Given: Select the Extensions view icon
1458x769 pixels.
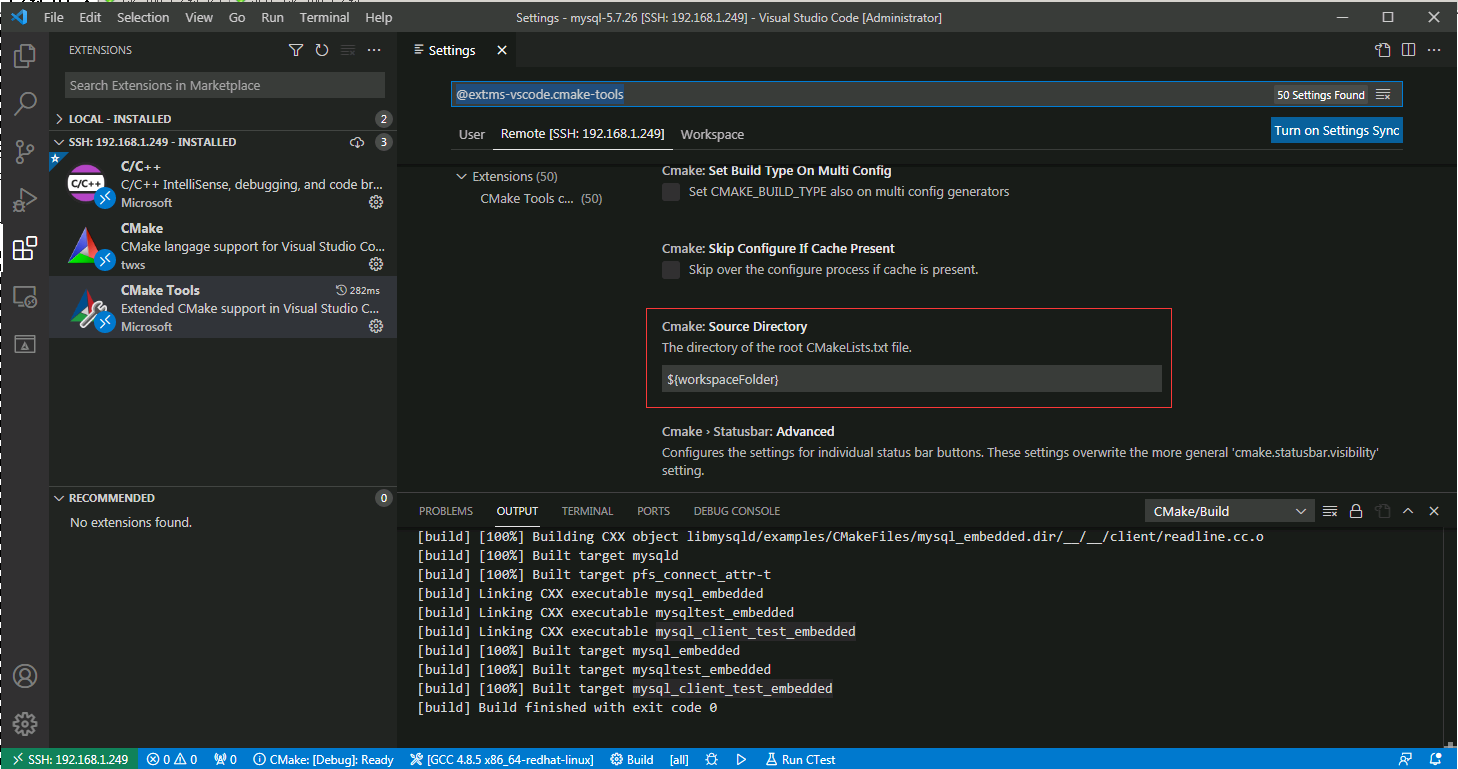Looking at the screenshot, I should [25, 248].
